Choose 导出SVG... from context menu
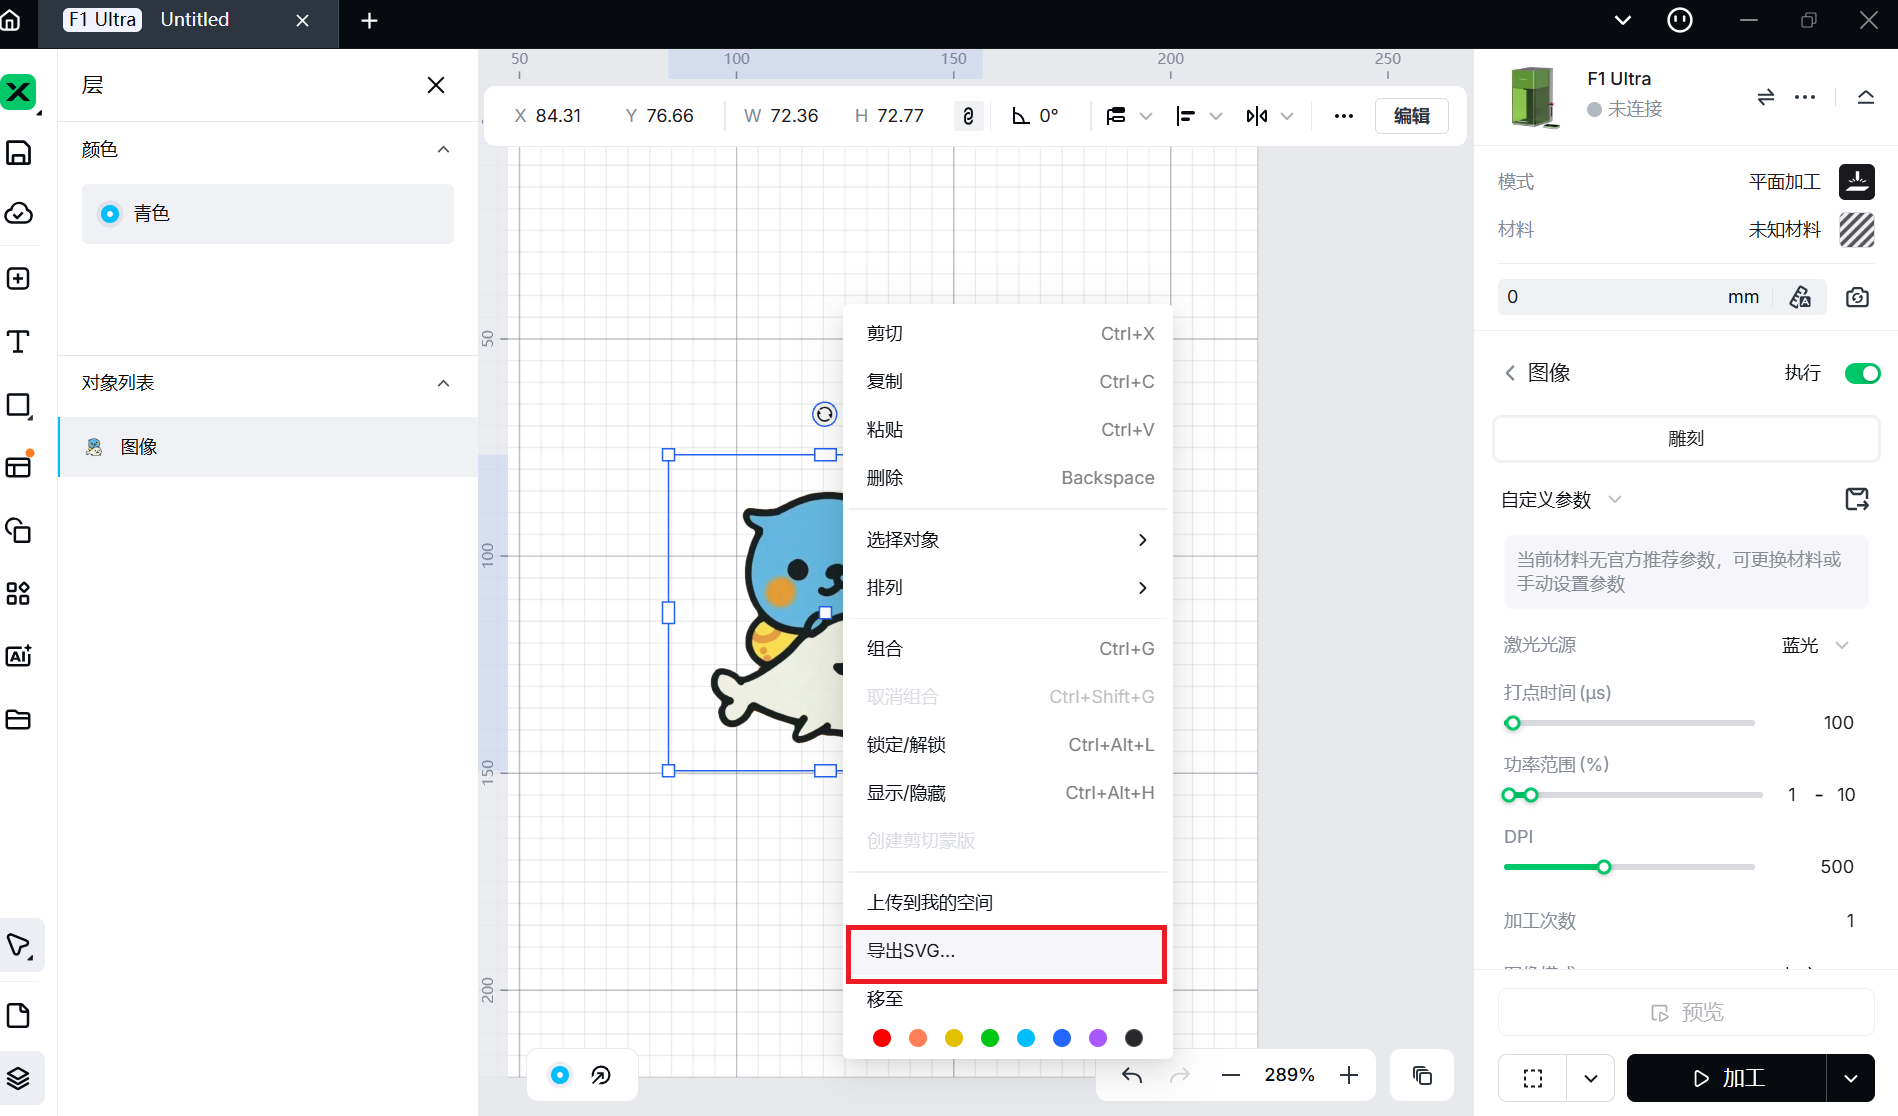Viewport: 1898px width, 1116px height. click(x=1005, y=951)
